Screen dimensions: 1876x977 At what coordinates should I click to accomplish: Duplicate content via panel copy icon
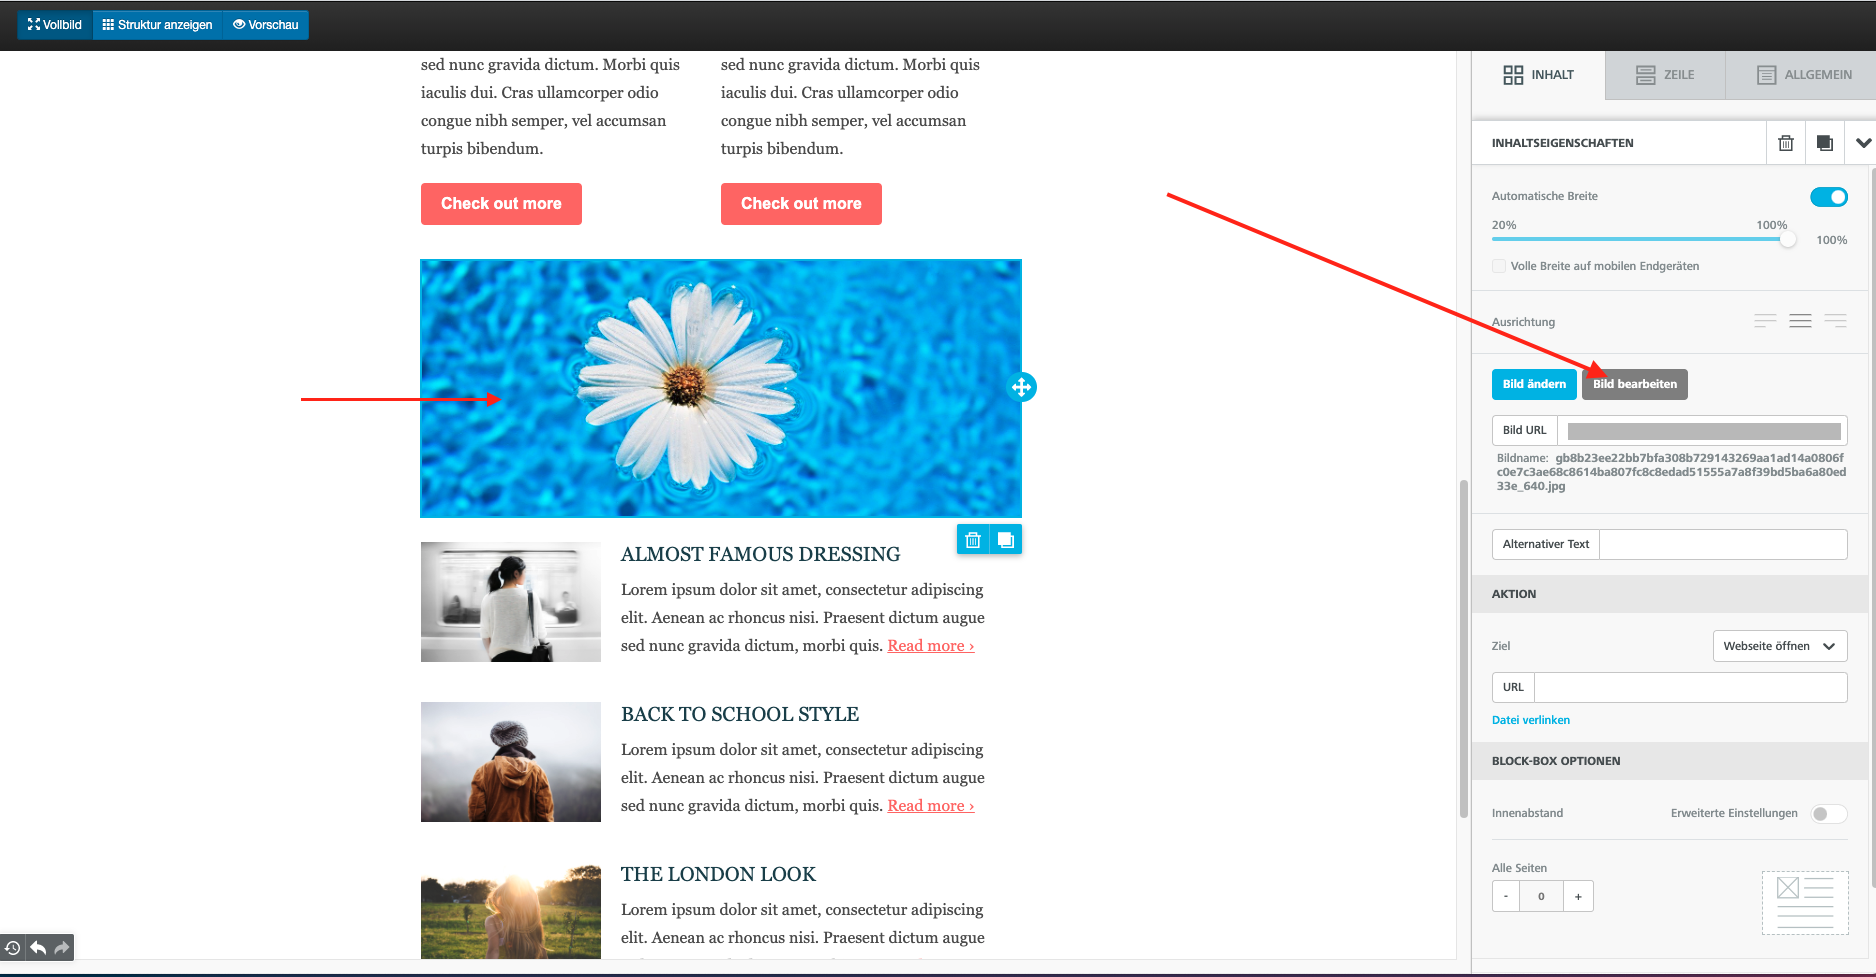(x=1824, y=143)
